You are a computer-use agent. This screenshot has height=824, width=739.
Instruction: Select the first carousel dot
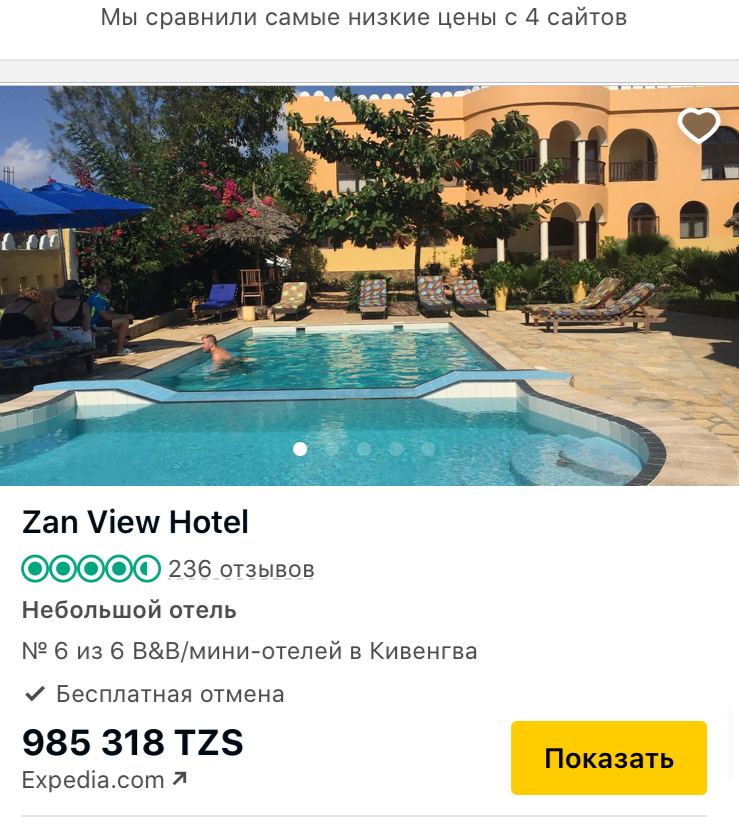[x=300, y=449]
